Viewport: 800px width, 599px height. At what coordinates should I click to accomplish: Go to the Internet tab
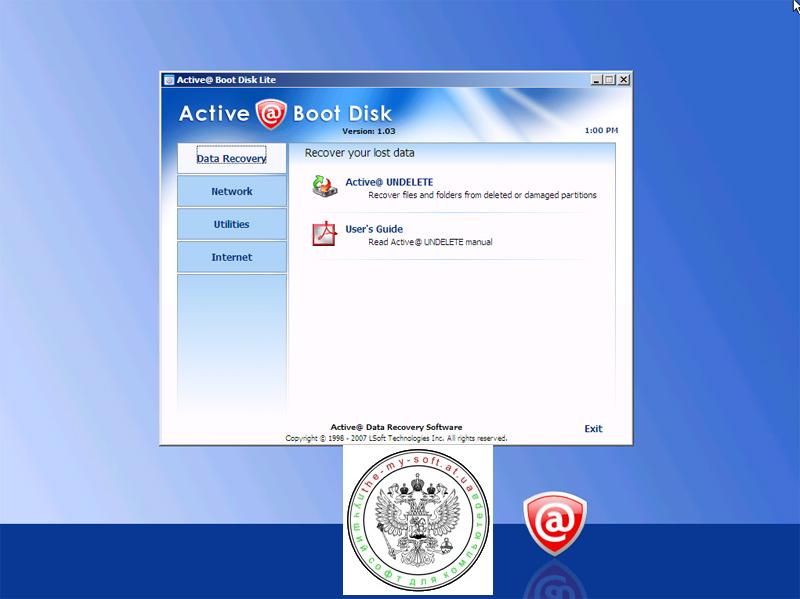[231, 257]
